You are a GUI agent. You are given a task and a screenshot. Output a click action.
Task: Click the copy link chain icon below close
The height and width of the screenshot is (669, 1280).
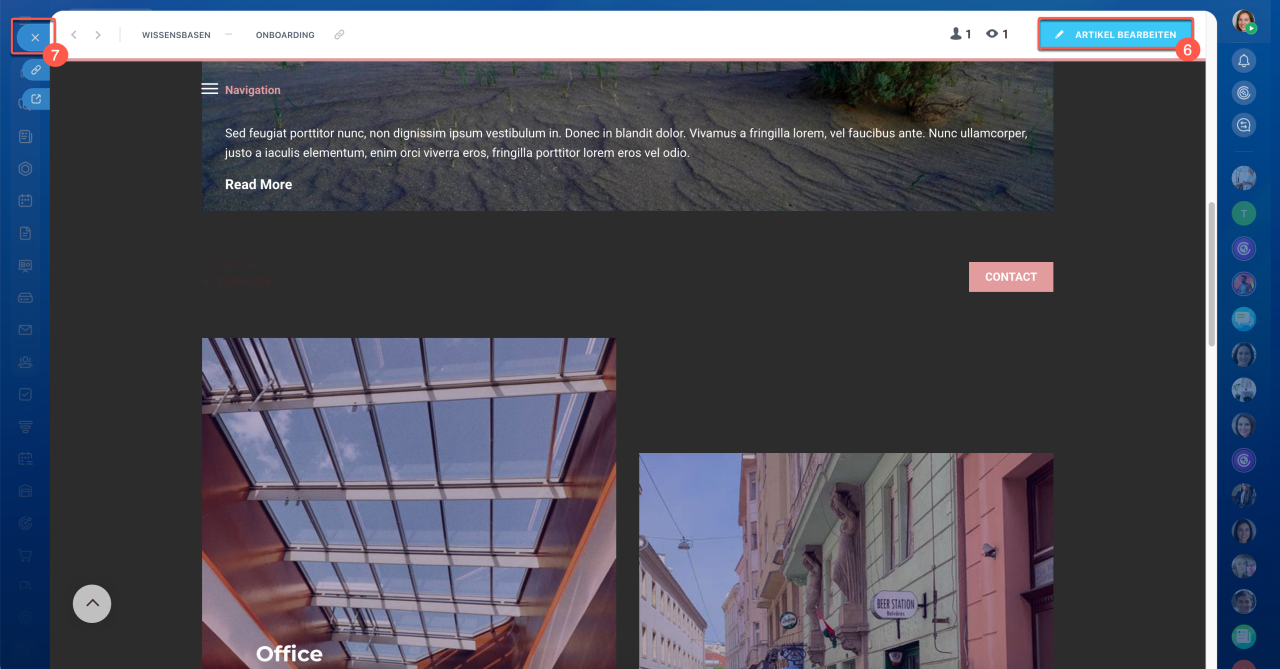[x=36, y=70]
